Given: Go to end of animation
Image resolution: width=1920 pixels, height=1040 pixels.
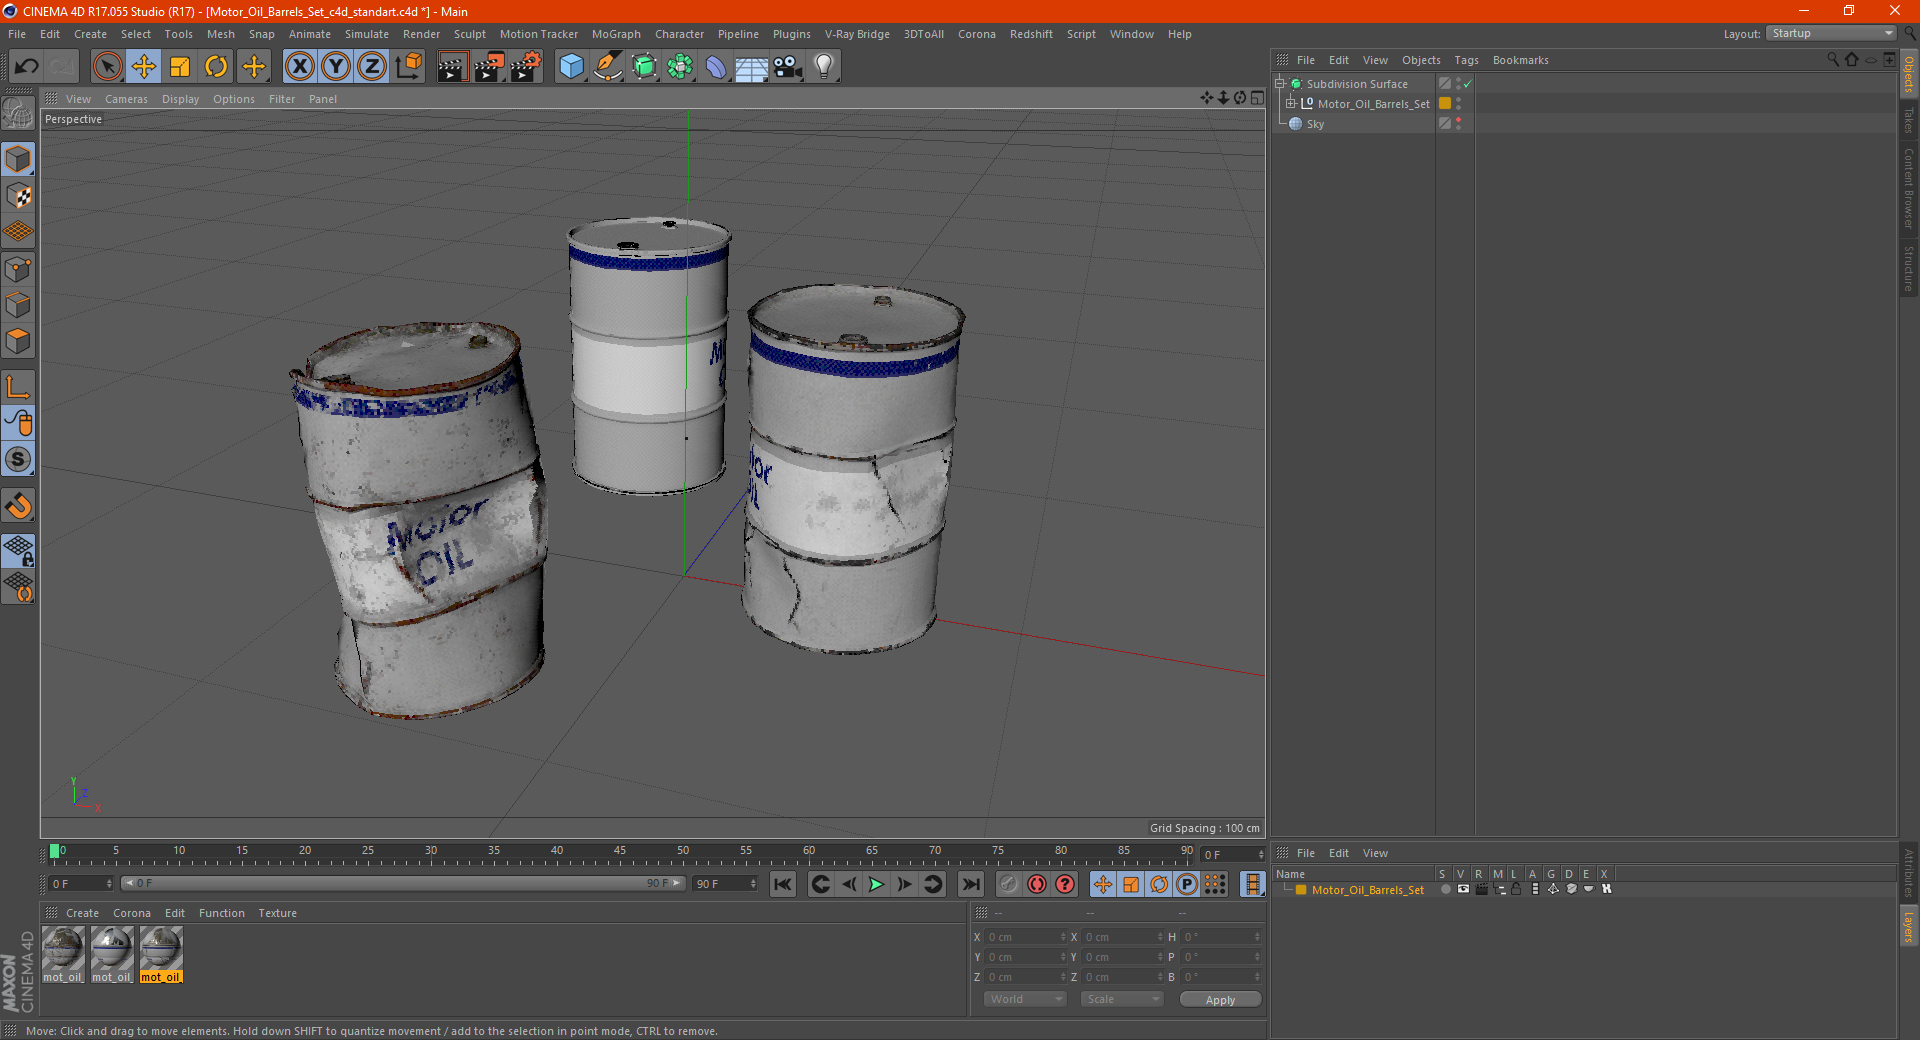Looking at the screenshot, I should 970,884.
